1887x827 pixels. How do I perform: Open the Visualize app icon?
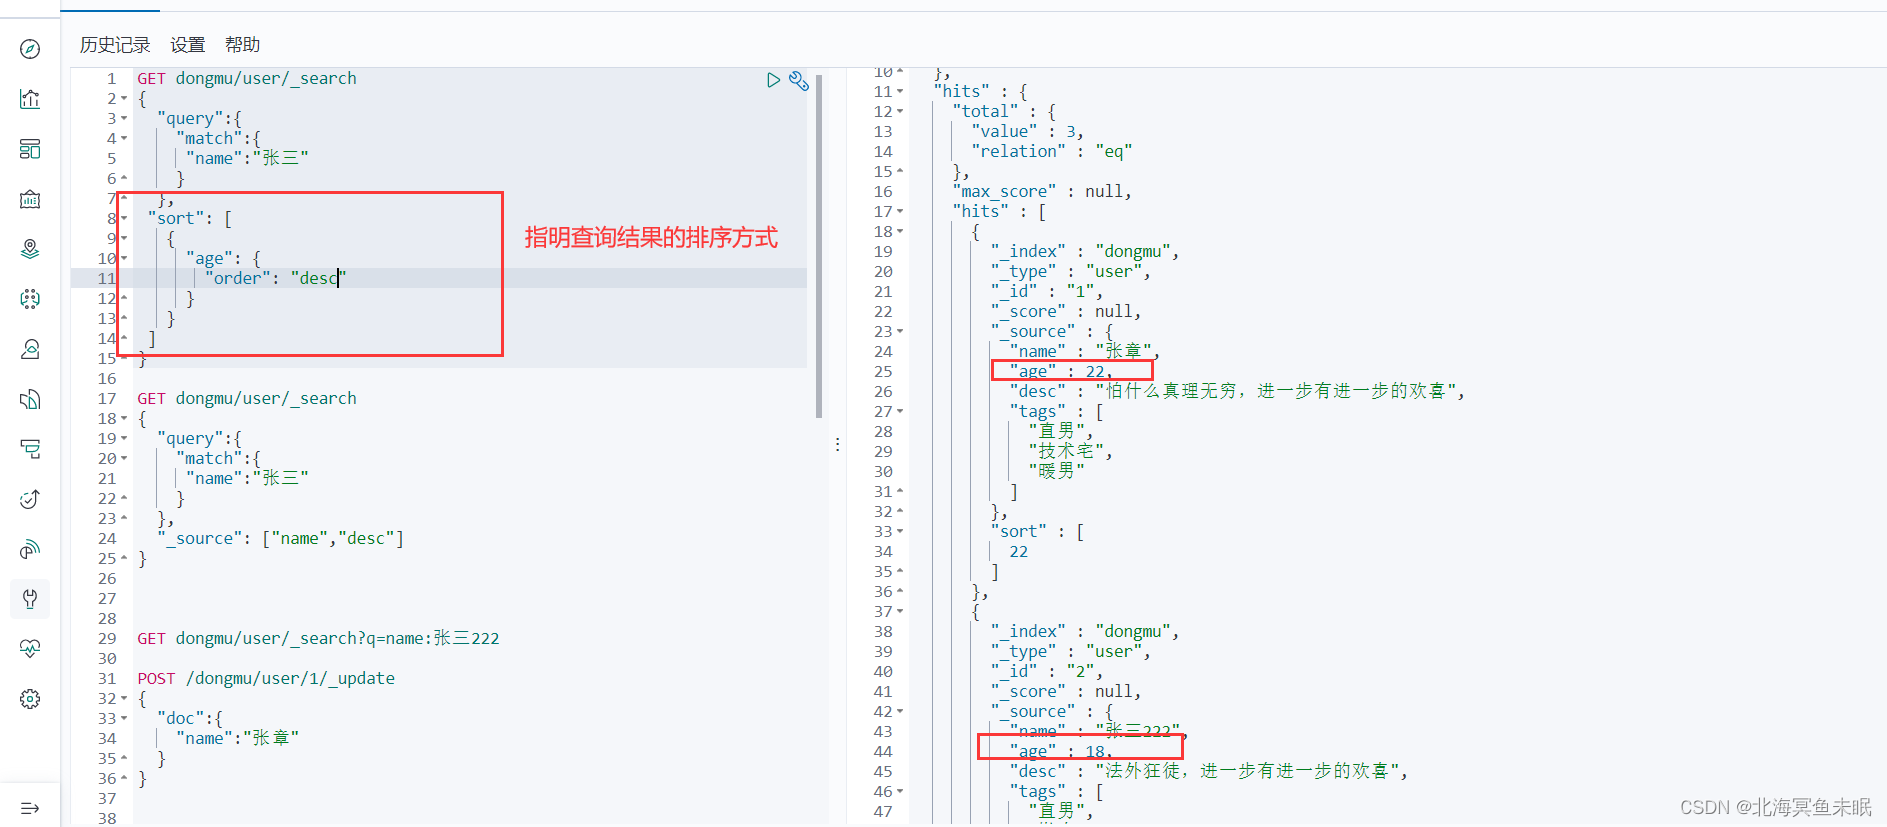point(30,99)
